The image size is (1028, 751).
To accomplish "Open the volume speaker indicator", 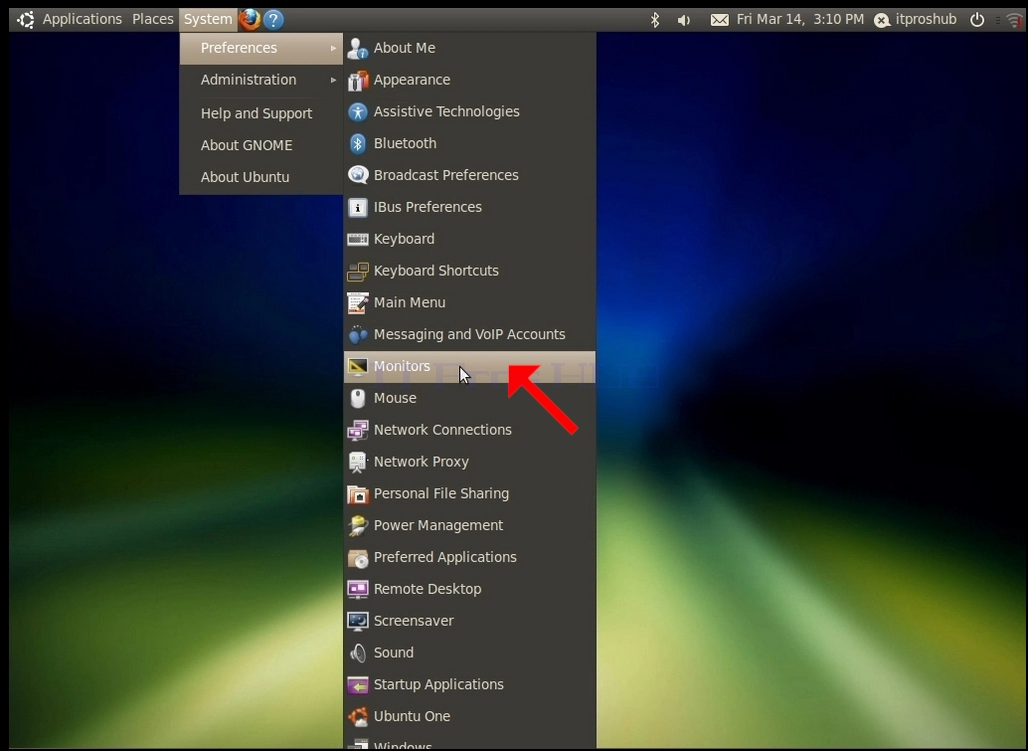I will (x=684, y=20).
